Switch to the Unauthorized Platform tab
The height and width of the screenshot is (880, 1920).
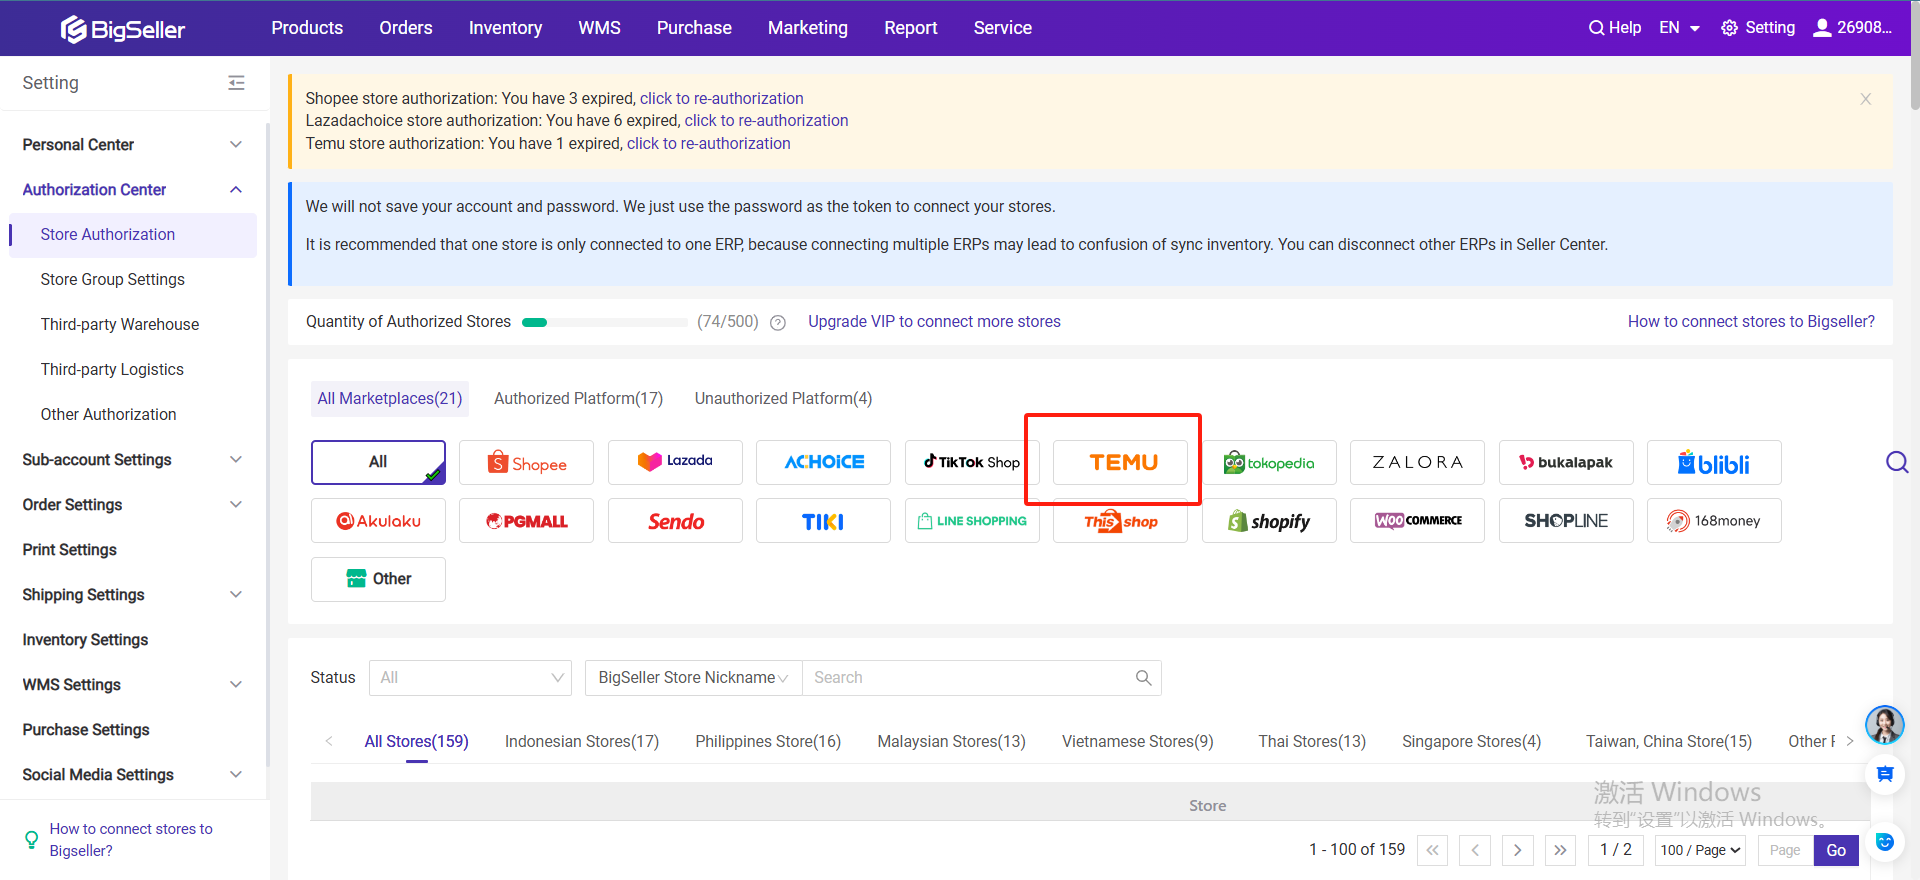tap(783, 398)
